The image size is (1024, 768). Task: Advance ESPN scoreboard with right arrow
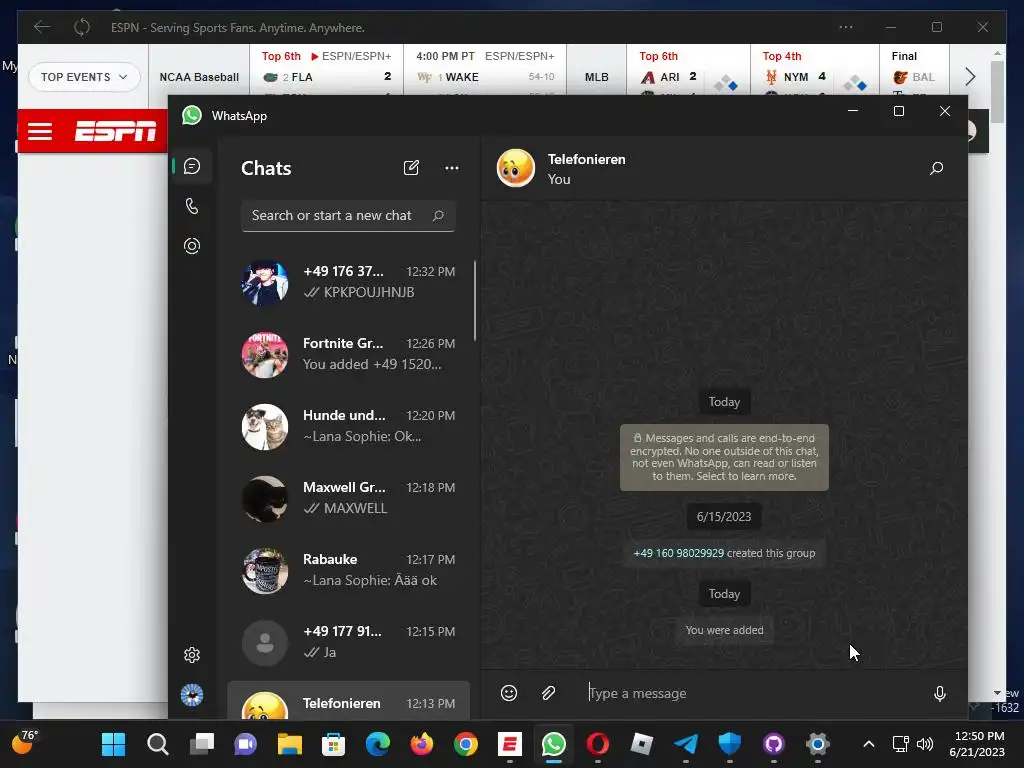970,77
